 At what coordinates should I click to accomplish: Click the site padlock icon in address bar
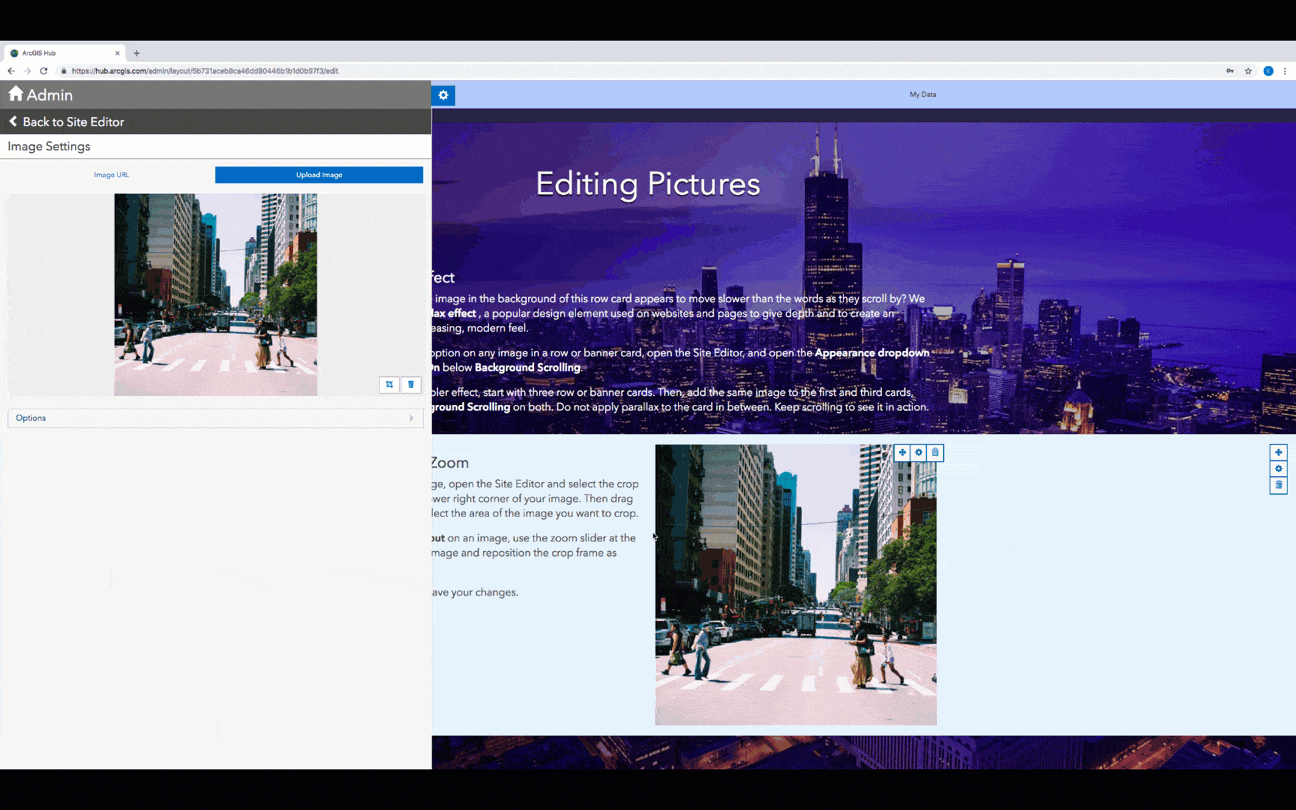click(x=64, y=71)
